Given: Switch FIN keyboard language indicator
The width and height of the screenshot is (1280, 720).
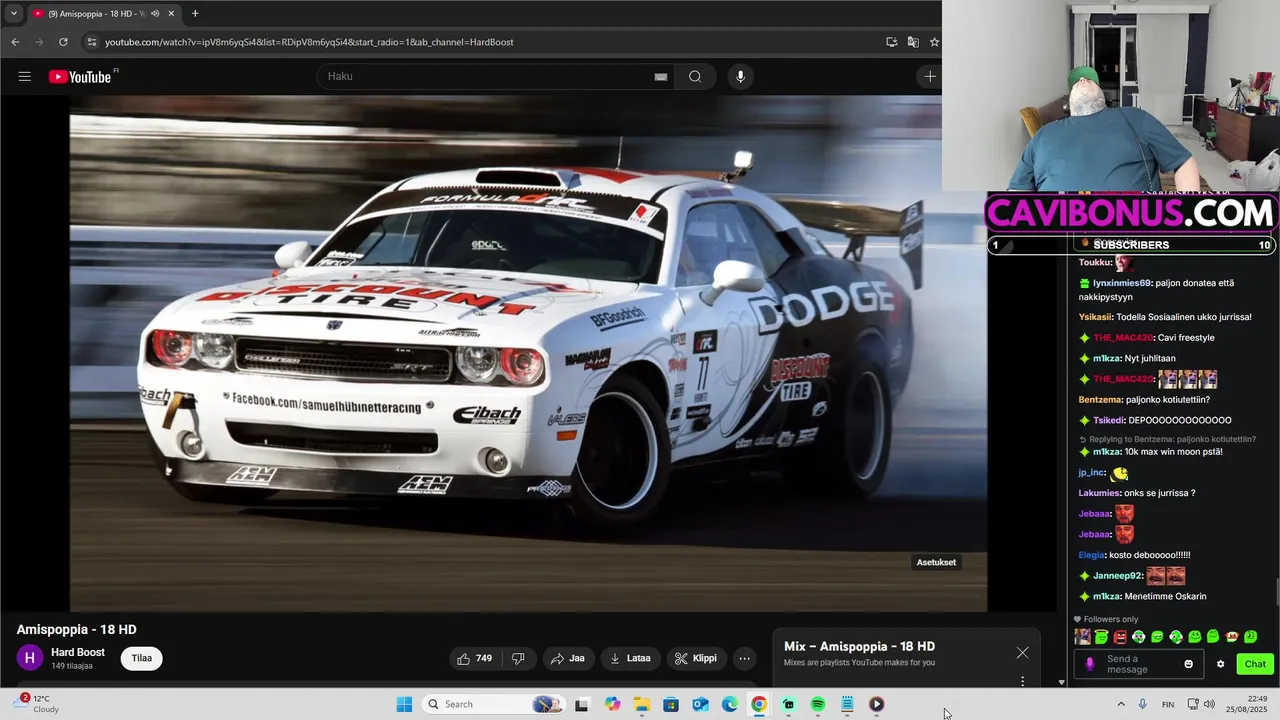Looking at the screenshot, I should click(x=1168, y=704).
